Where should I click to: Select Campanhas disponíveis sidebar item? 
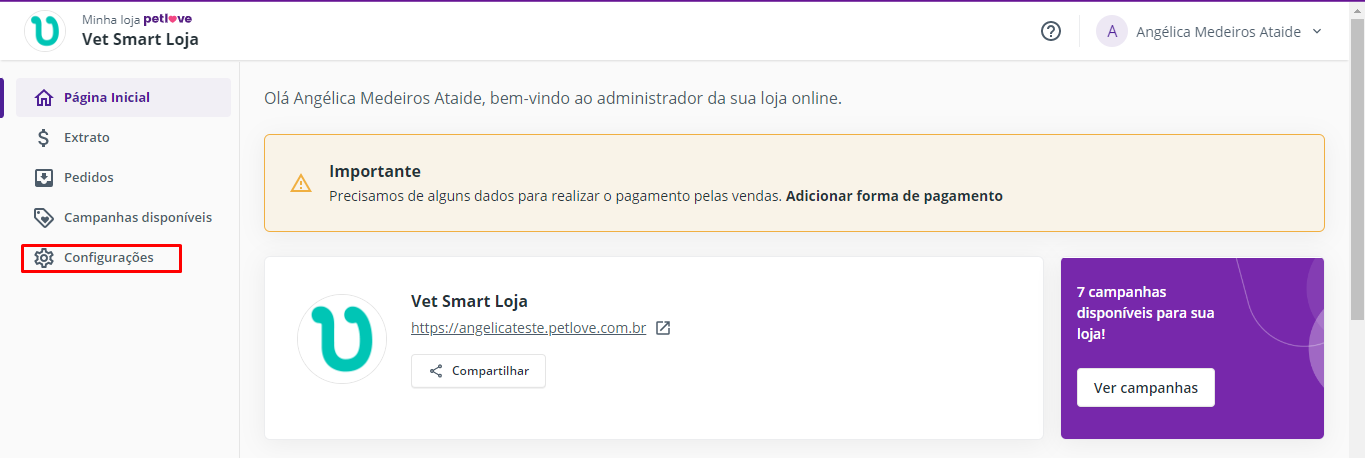[138, 218]
